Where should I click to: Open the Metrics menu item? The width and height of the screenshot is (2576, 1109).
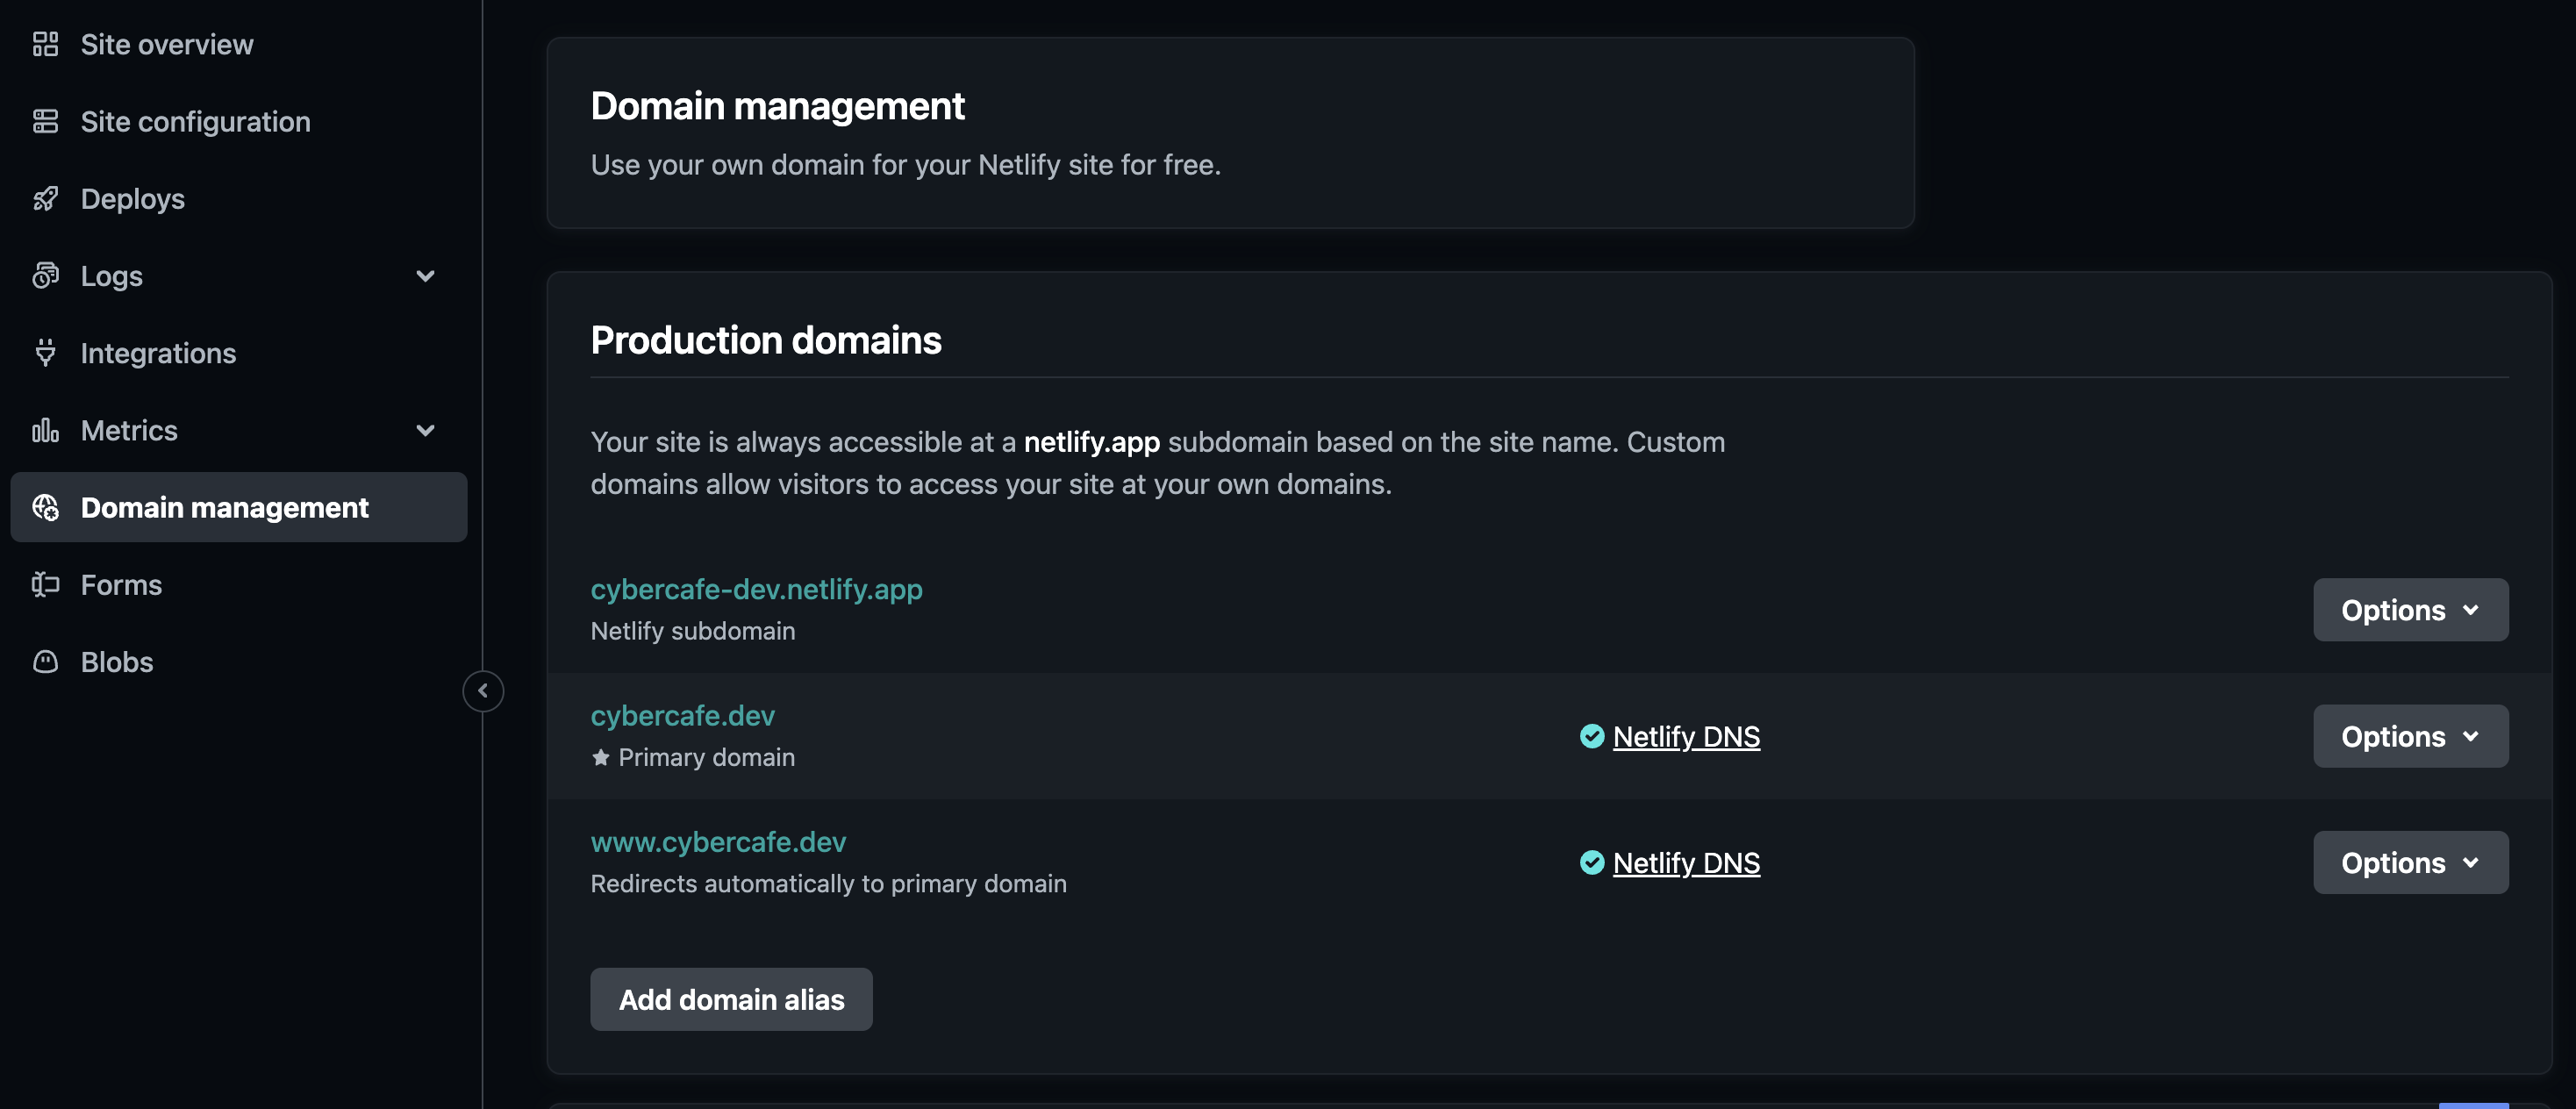click(238, 430)
